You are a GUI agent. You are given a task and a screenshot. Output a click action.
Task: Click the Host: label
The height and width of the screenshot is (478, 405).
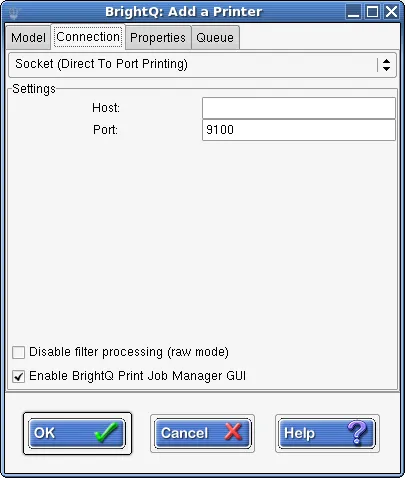point(106,108)
